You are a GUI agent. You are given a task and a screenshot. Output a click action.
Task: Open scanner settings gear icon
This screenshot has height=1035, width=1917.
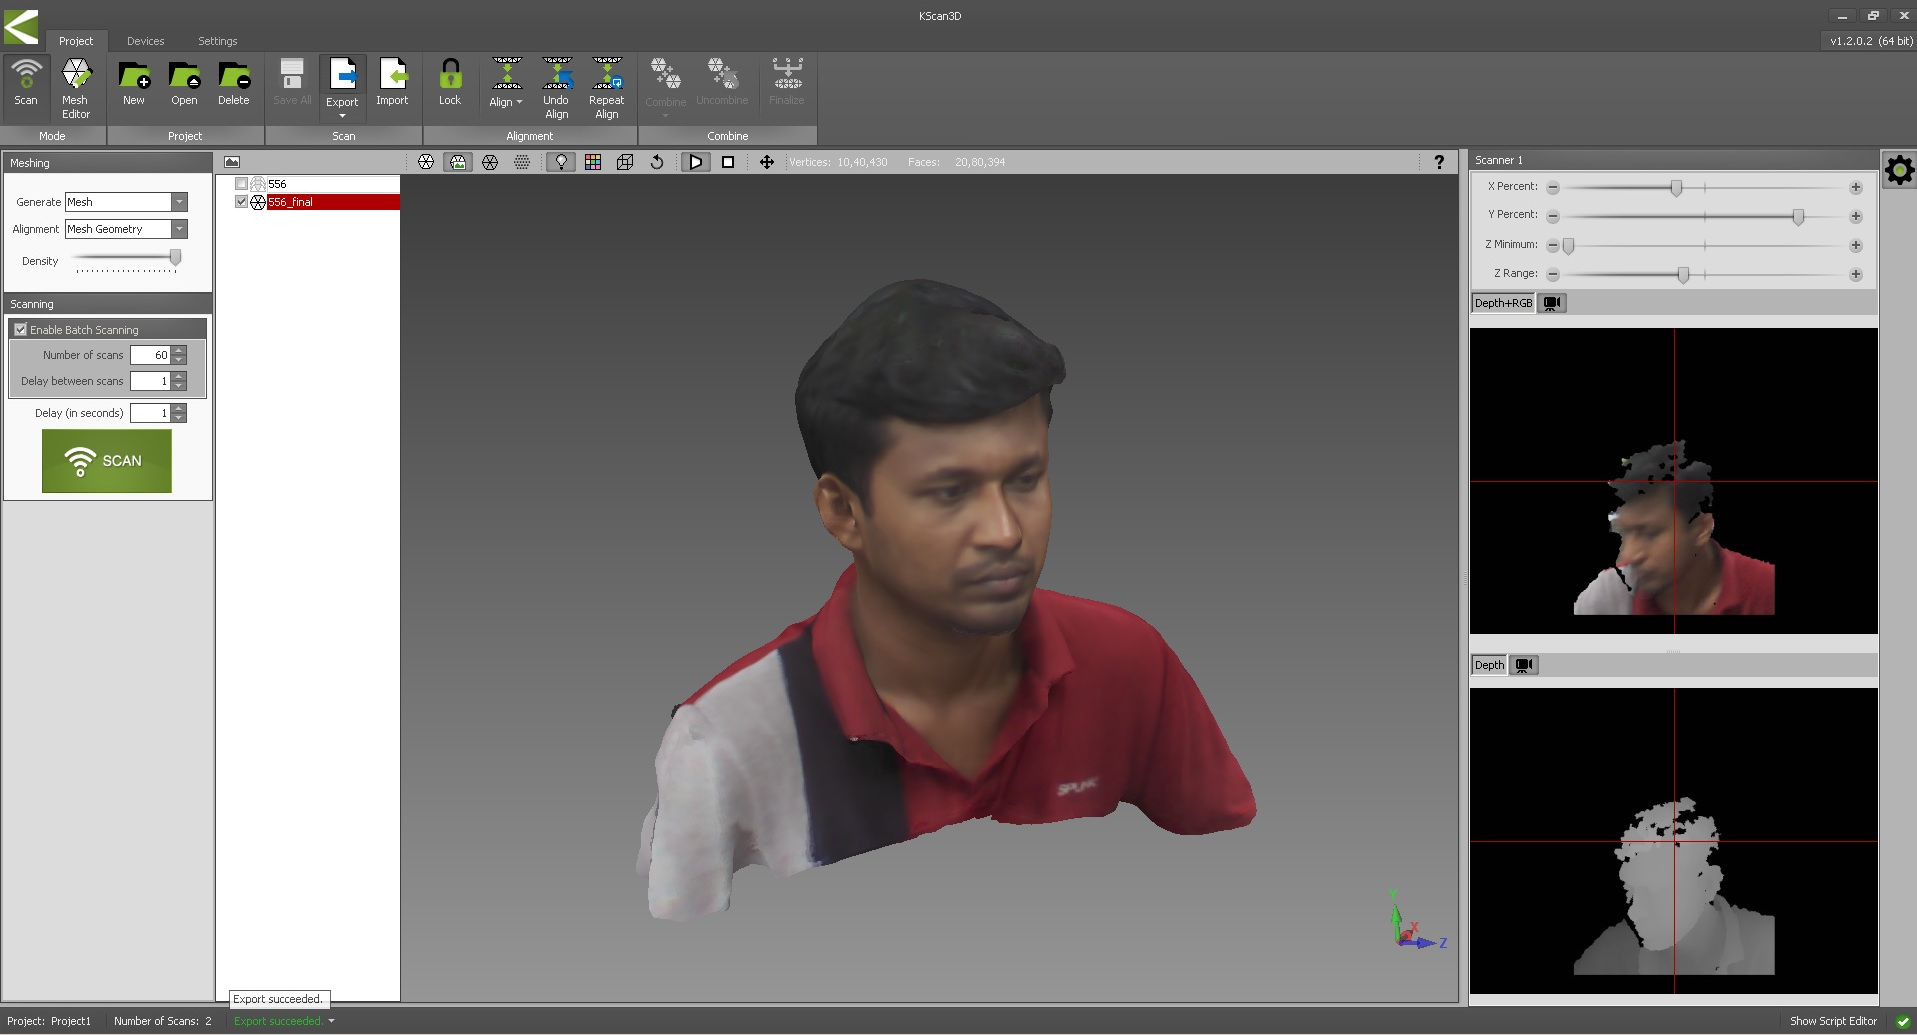(x=1898, y=170)
